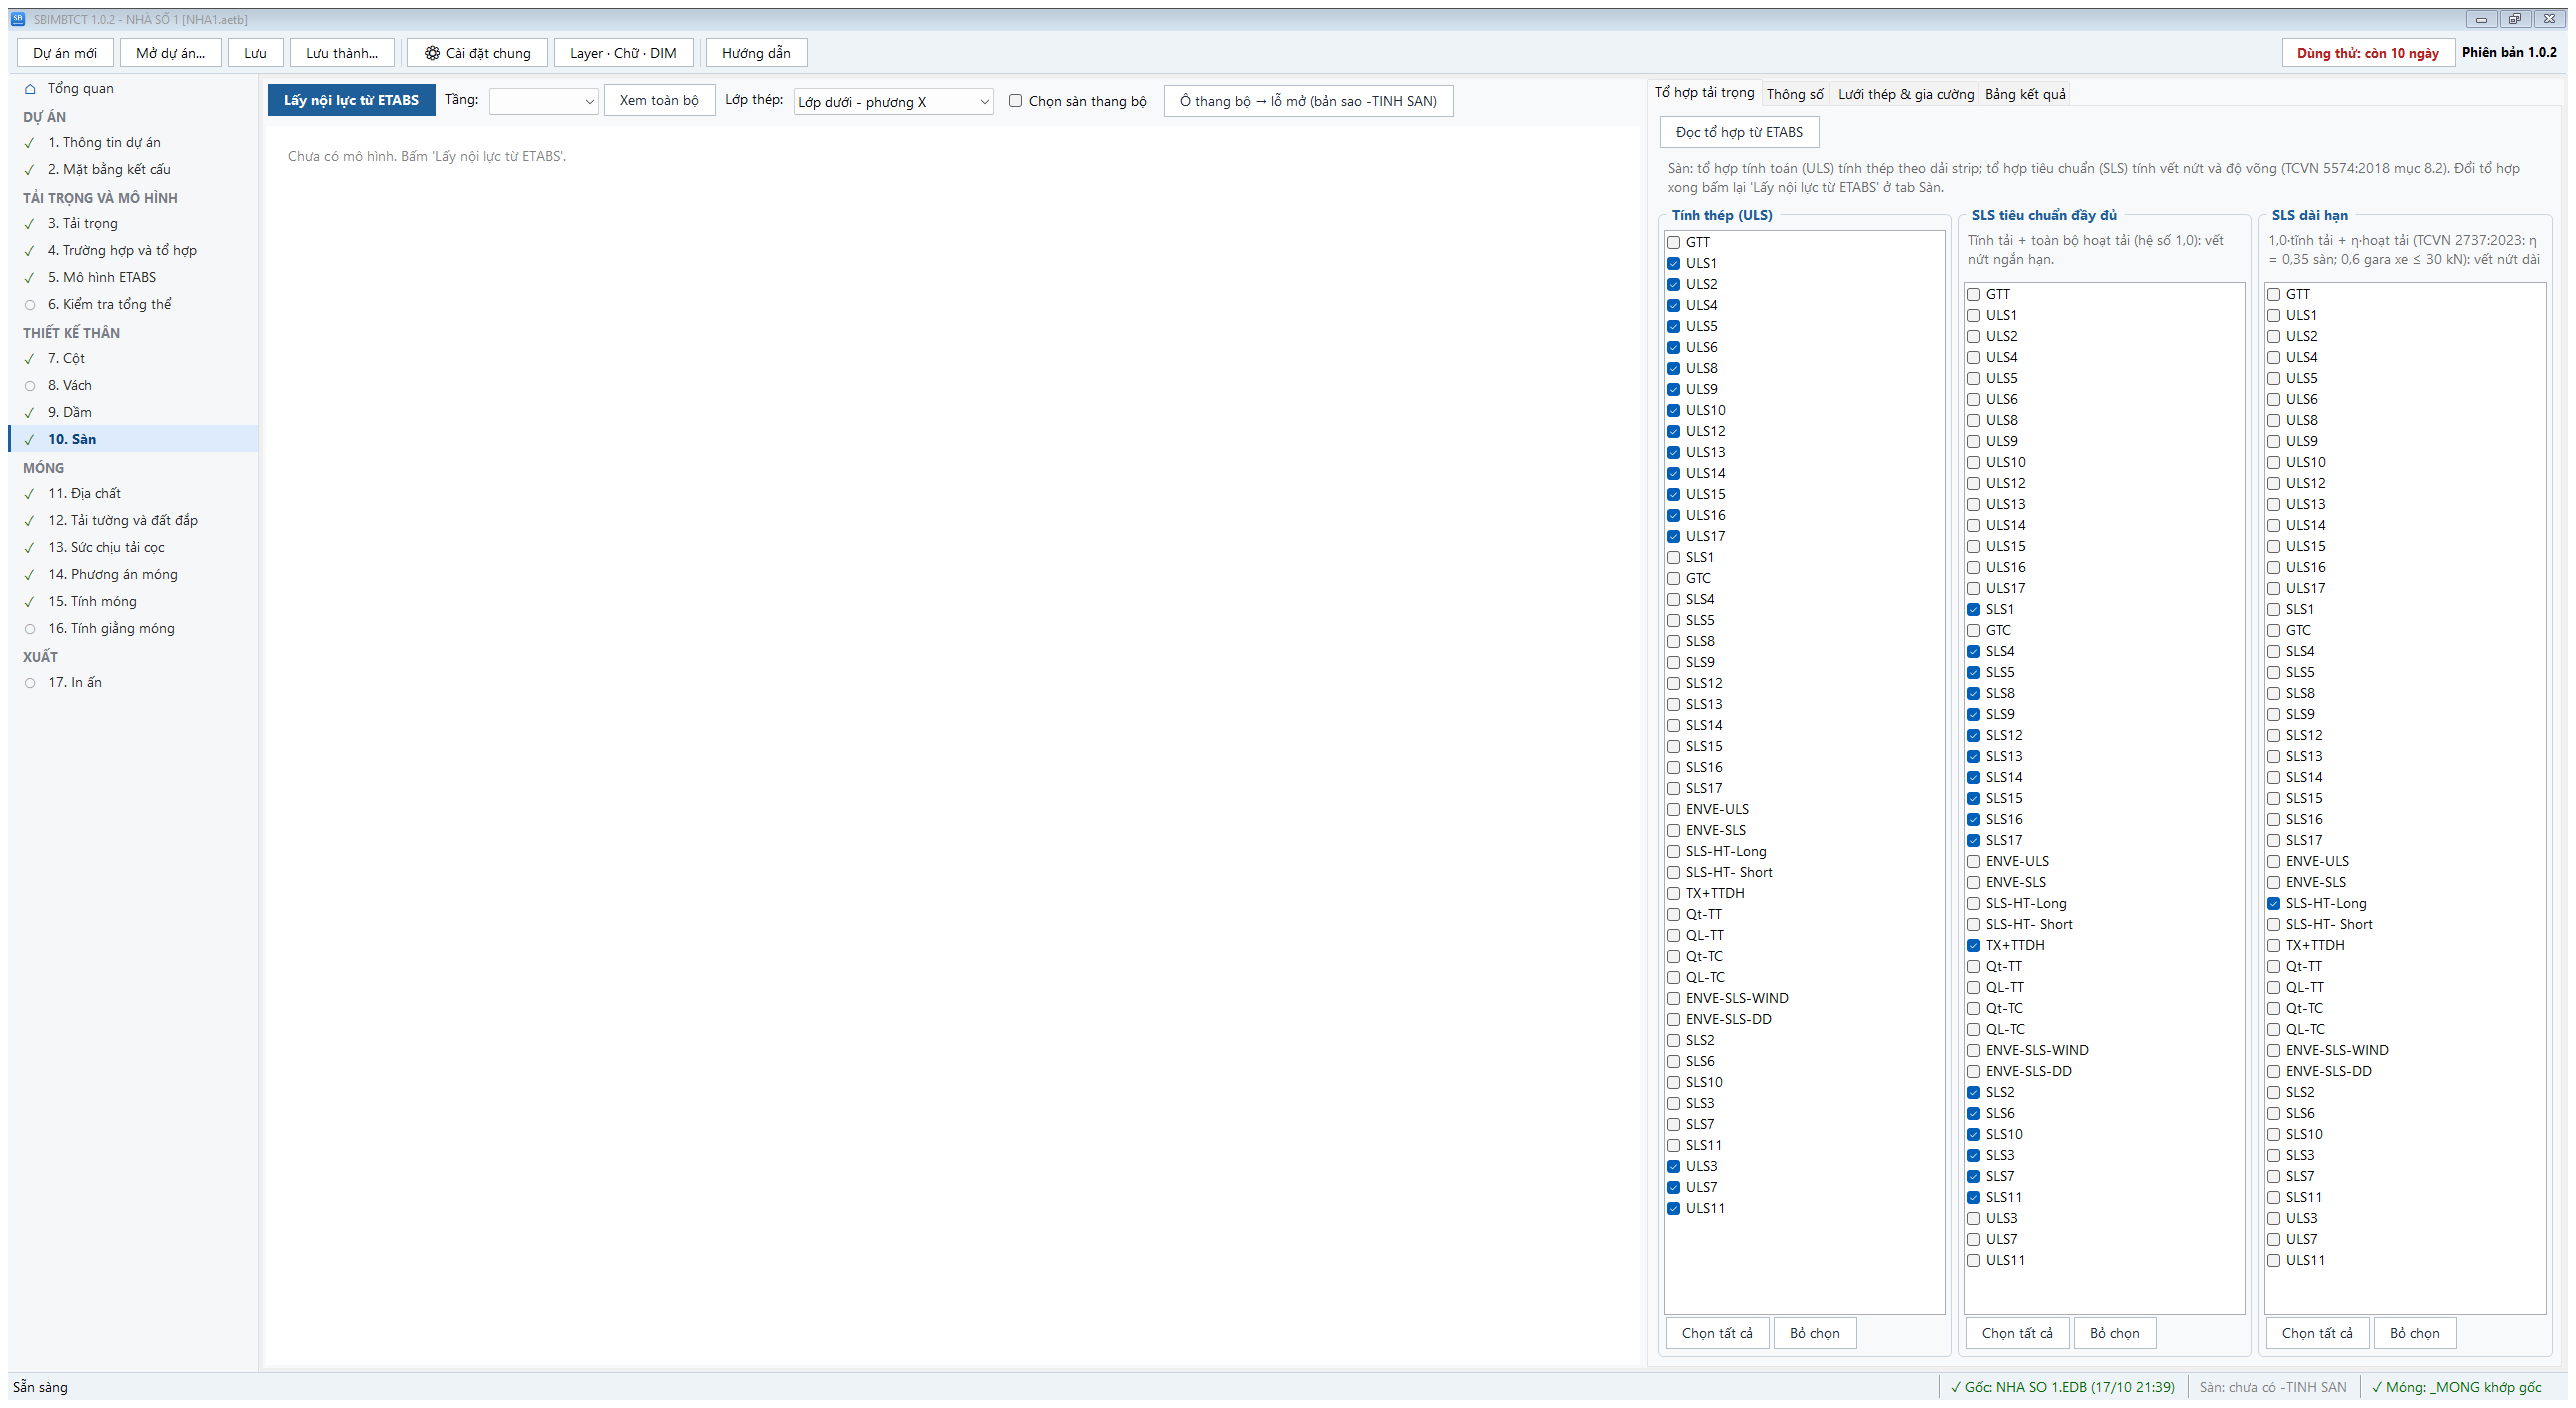The image size is (2576, 1408).
Task: Click the circle status icon beside 8. Vách
Action: pos(30,386)
